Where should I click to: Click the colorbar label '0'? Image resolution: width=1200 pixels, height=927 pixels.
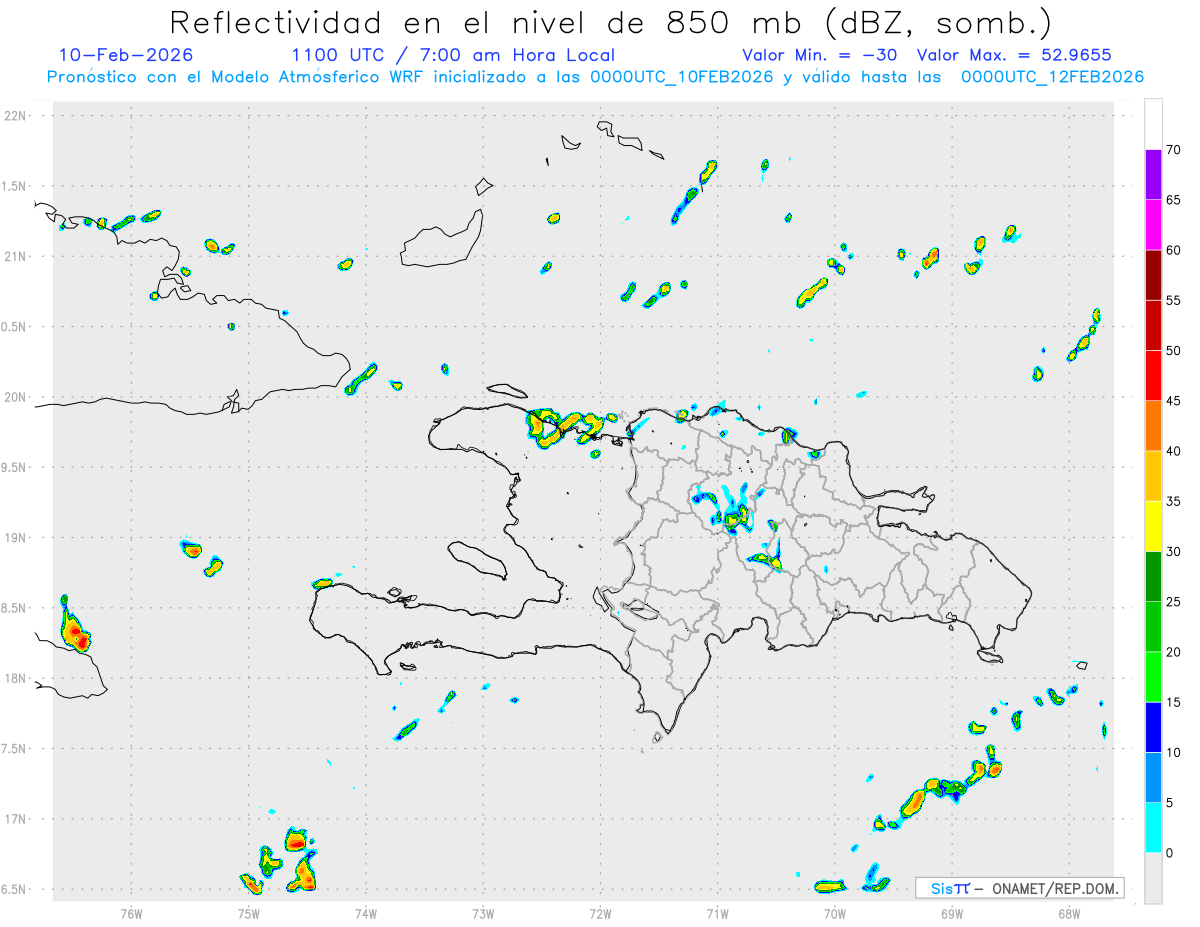tap(1170, 854)
